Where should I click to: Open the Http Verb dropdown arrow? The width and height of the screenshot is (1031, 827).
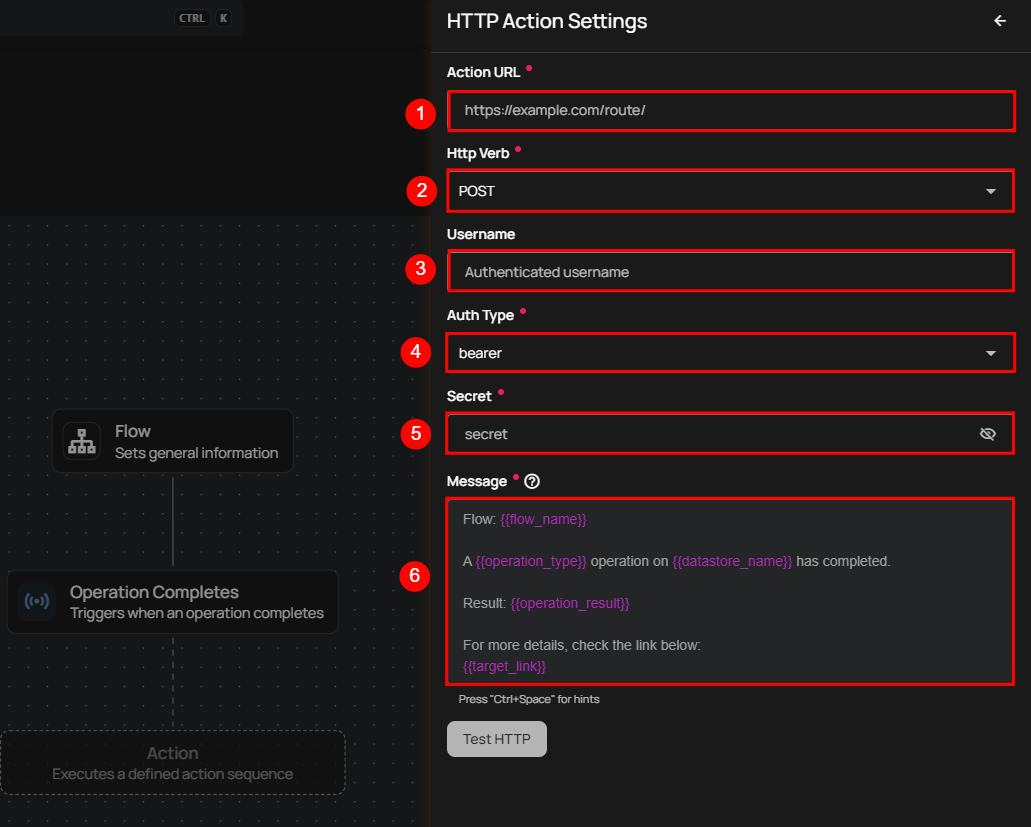tap(990, 191)
